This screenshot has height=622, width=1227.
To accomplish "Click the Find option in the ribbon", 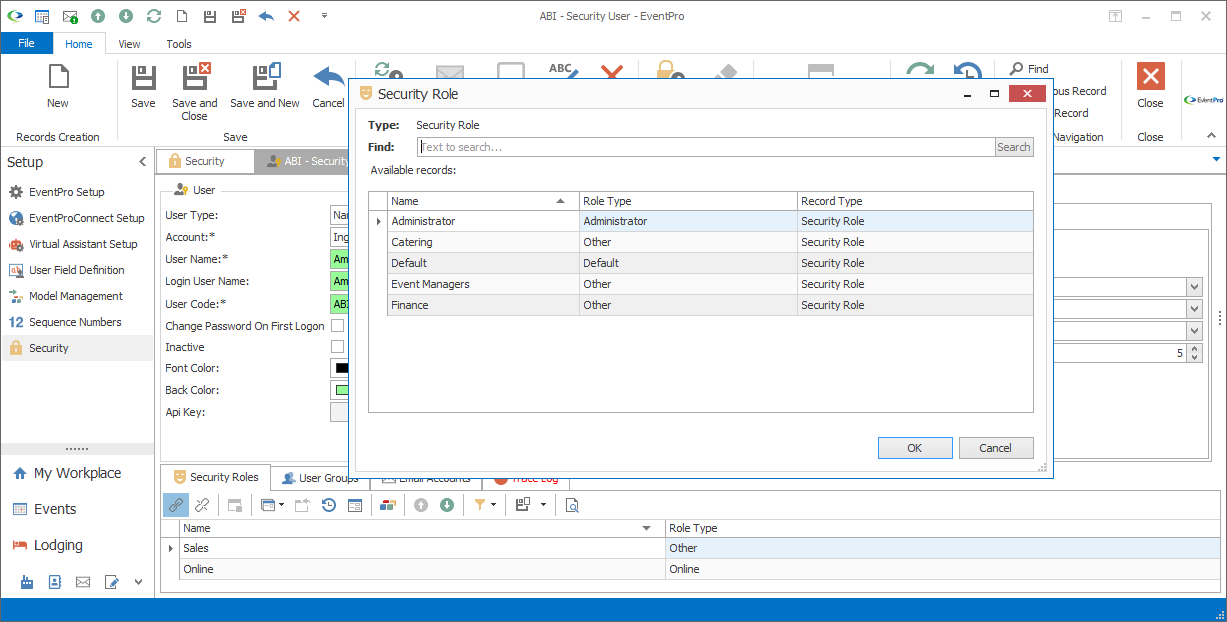I will click(1029, 69).
